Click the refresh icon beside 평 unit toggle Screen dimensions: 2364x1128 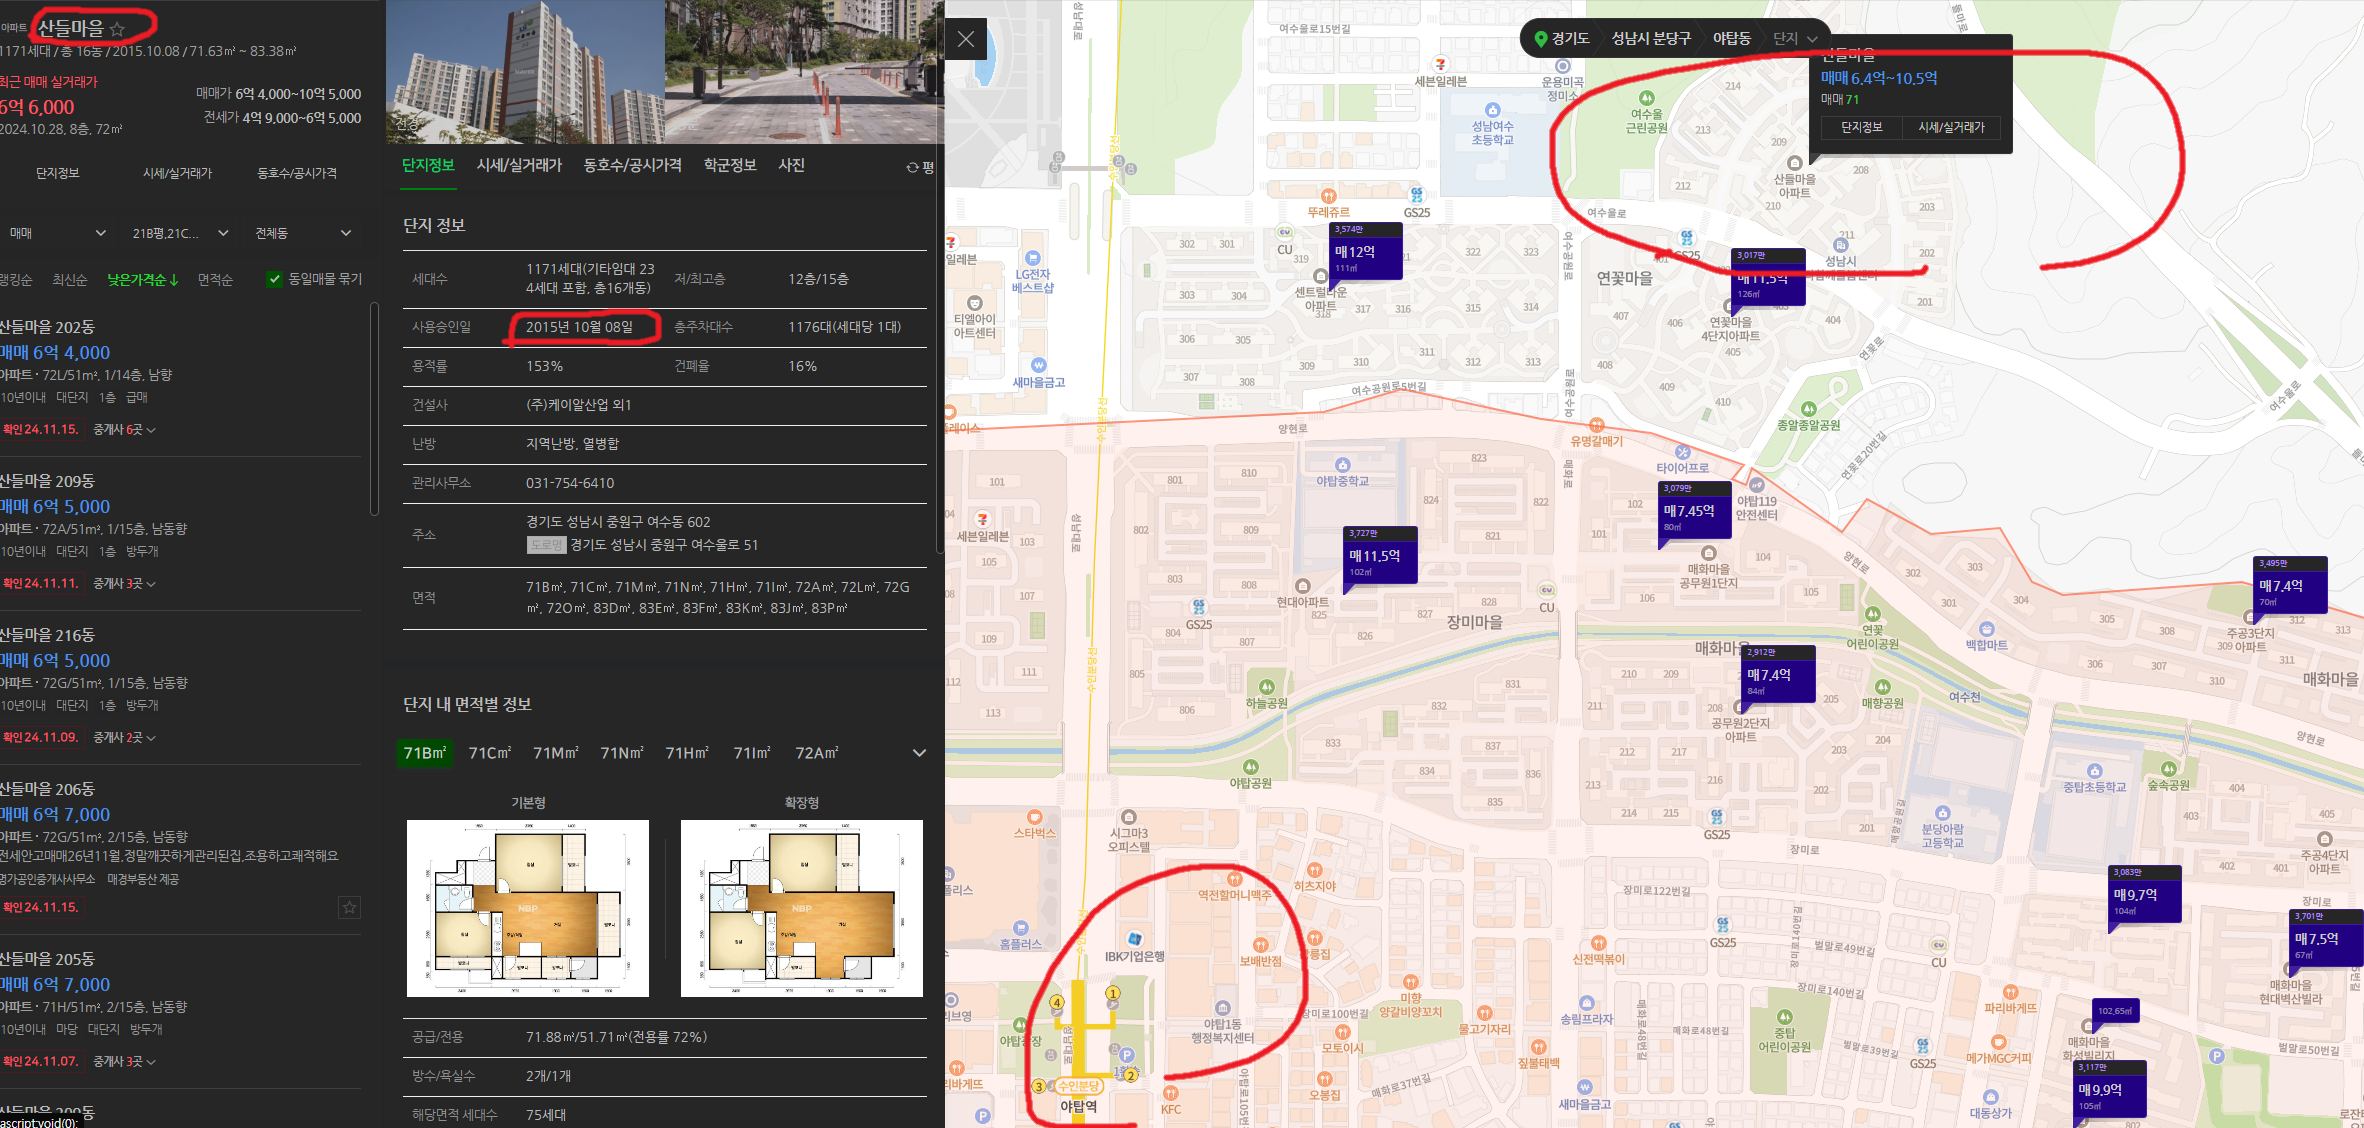point(912,167)
